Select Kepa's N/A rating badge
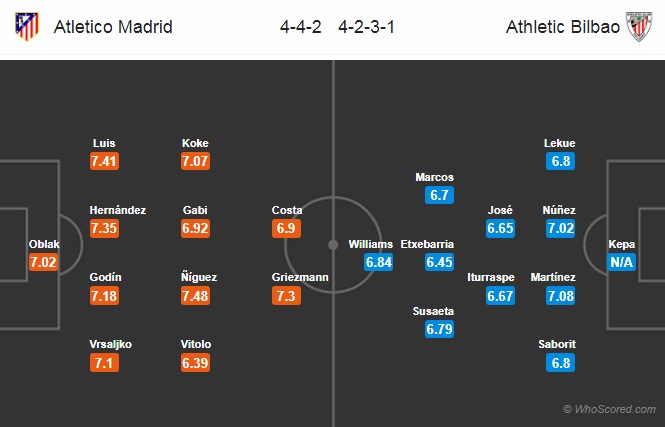Screen dimensions: 665x427 (621, 262)
